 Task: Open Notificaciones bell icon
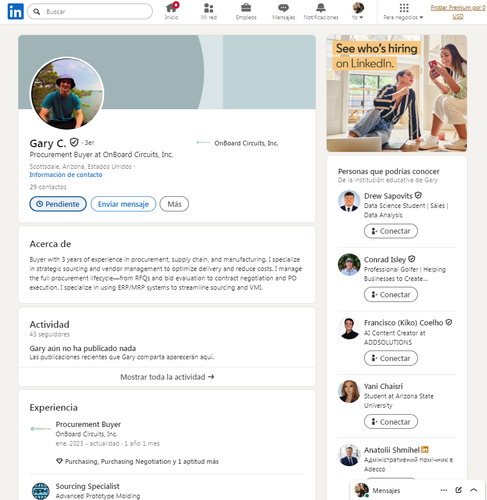click(x=321, y=11)
